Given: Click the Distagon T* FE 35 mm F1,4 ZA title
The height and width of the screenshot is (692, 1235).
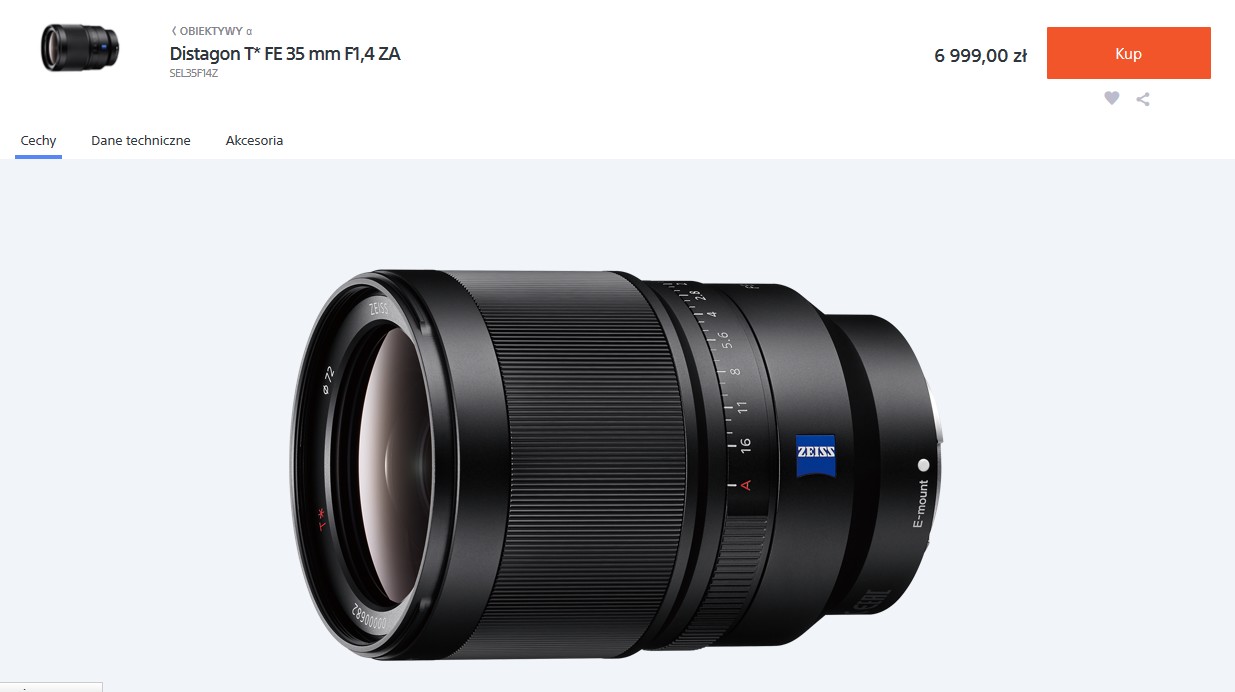Looking at the screenshot, I should click(285, 54).
